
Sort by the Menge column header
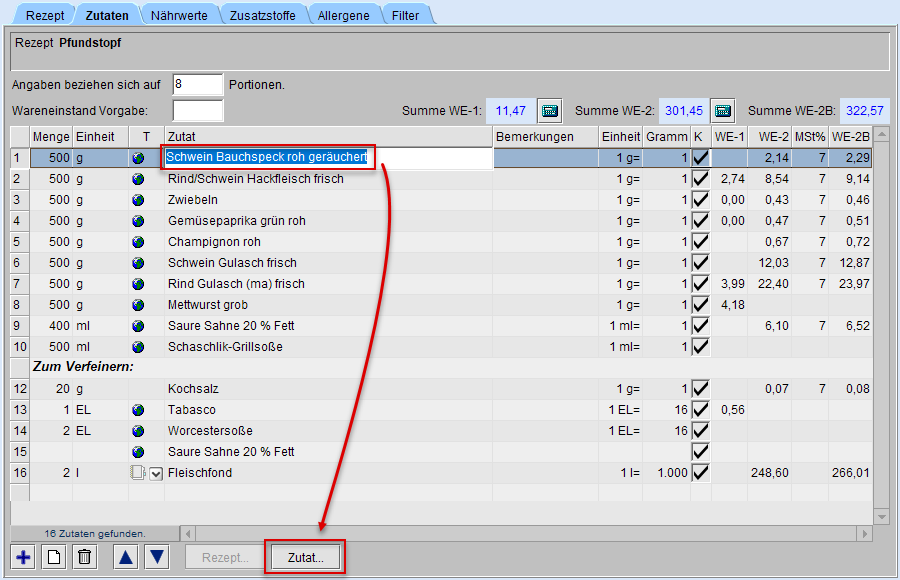(x=51, y=137)
